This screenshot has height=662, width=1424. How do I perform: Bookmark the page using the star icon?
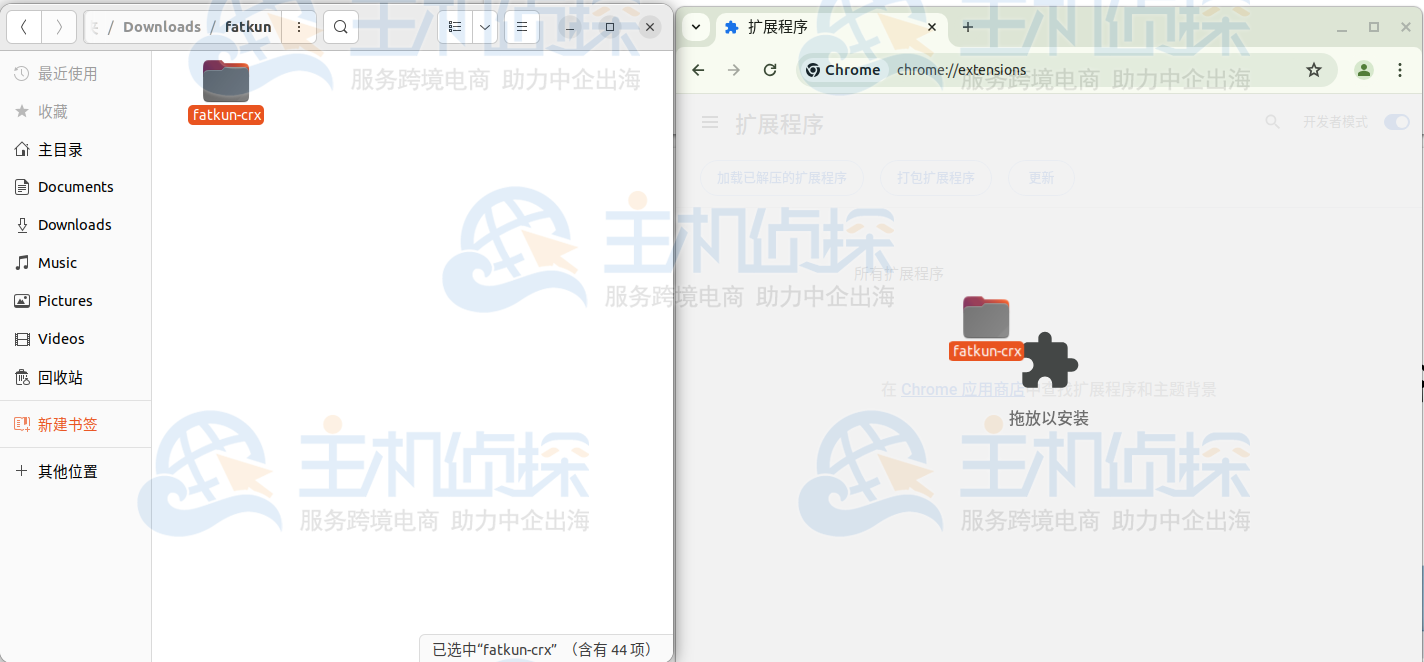coord(1314,70)
